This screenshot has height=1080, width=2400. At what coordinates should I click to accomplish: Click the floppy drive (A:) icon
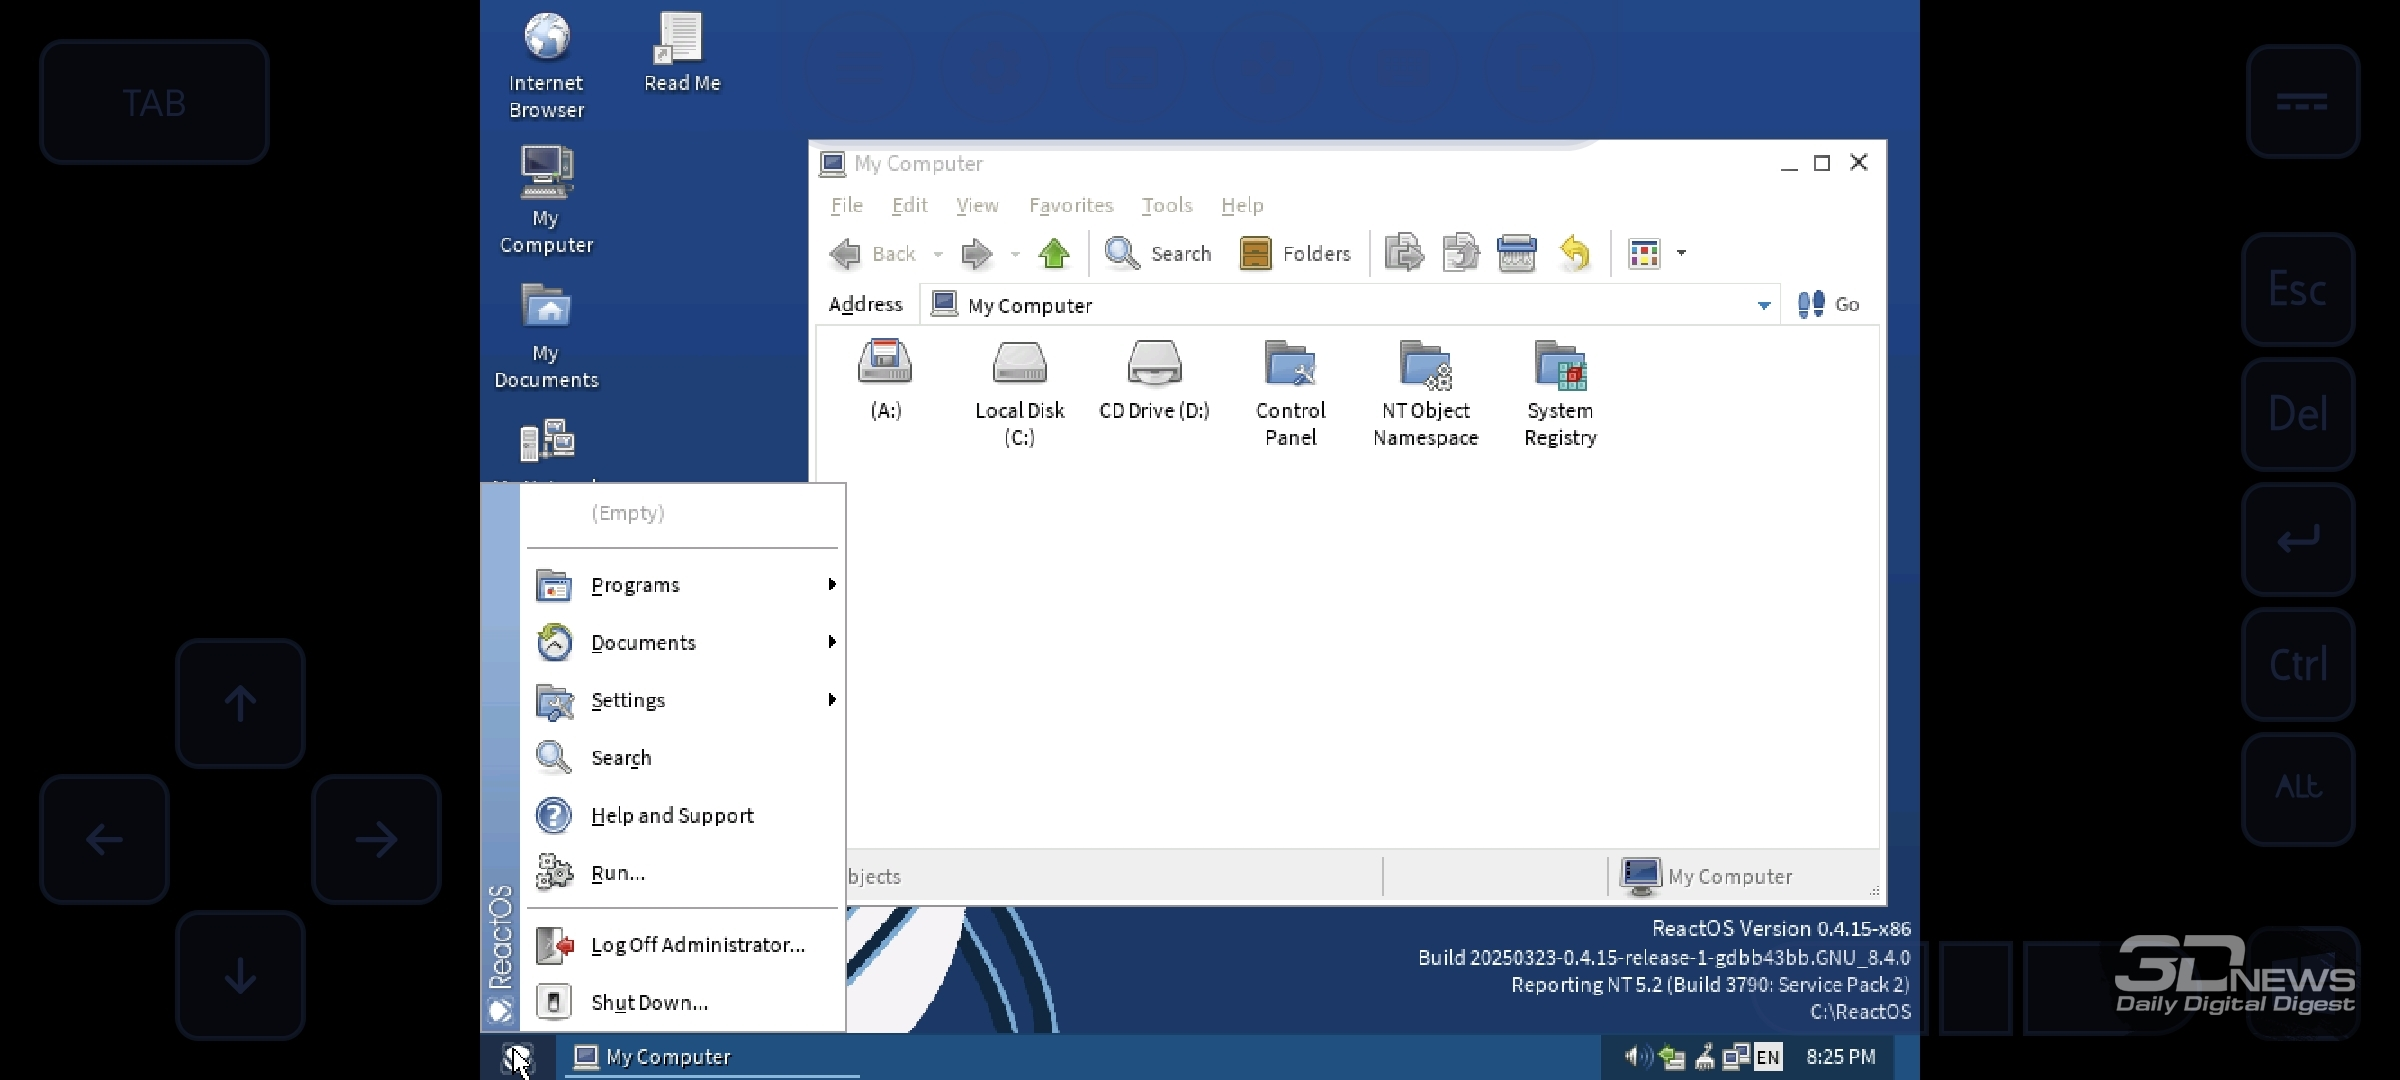(885, 366)
